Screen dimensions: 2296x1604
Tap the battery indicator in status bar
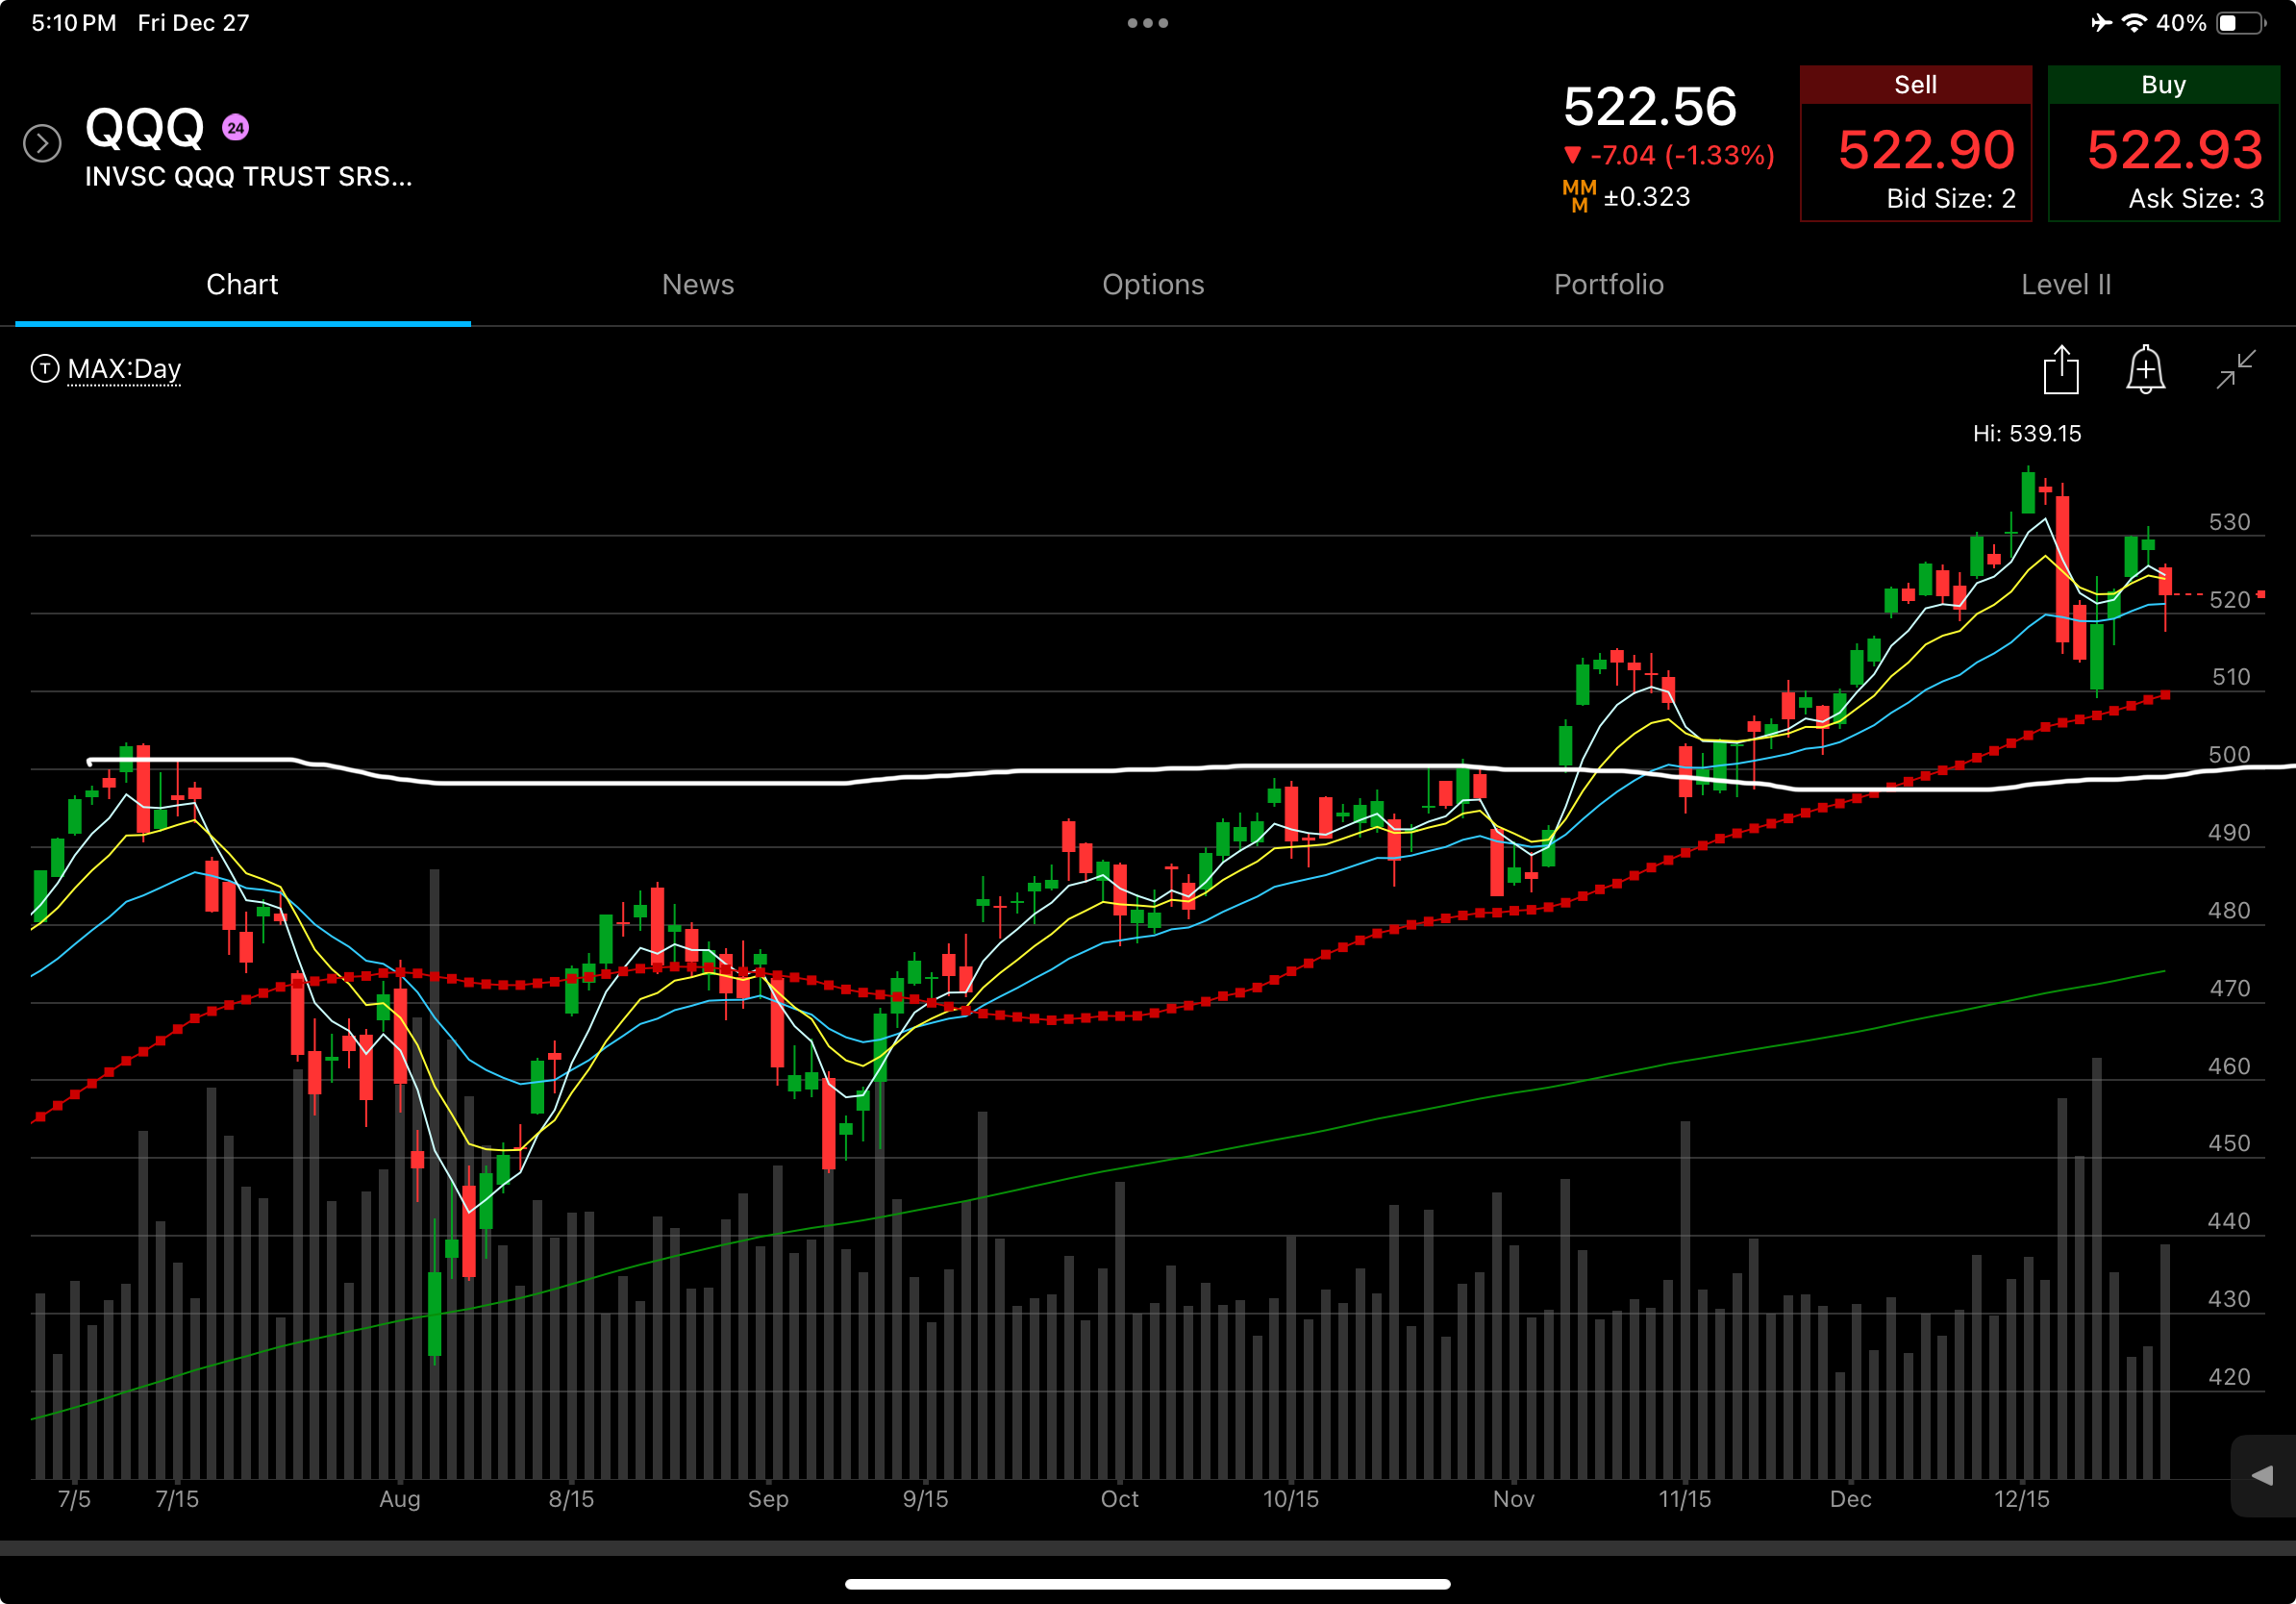[x=2240, y=23]
